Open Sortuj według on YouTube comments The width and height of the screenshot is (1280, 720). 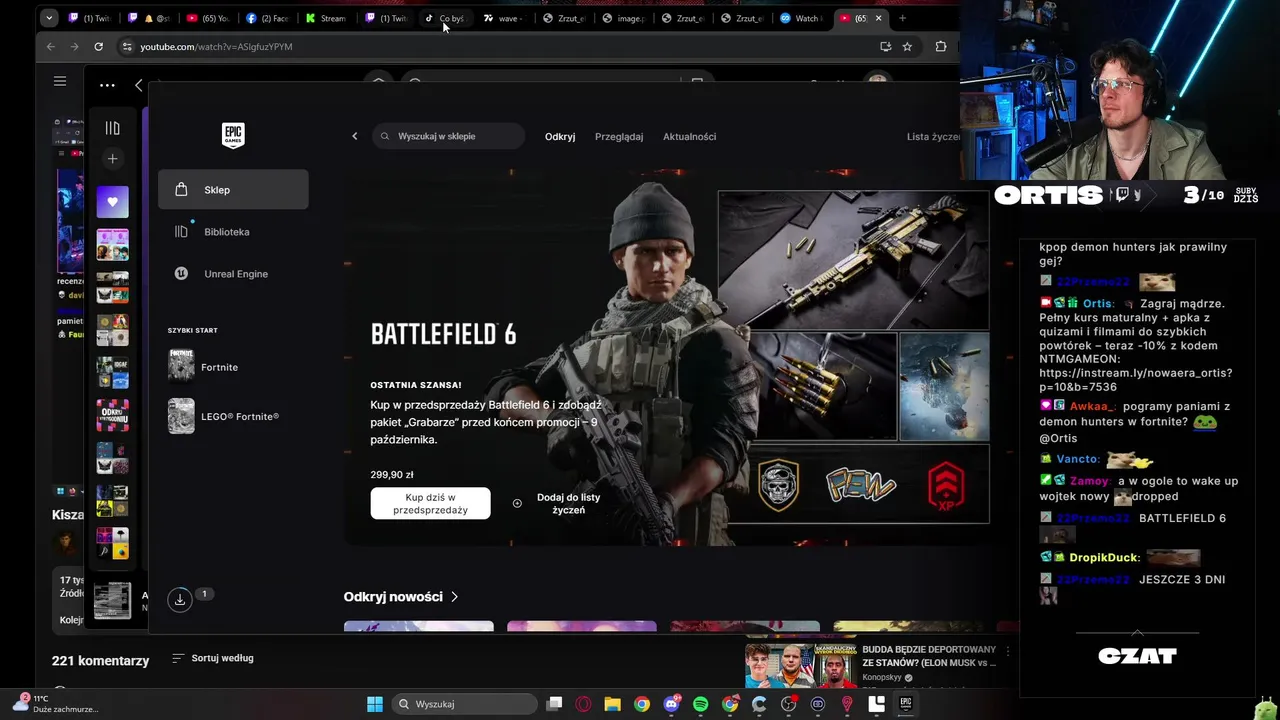coord(213,658)
